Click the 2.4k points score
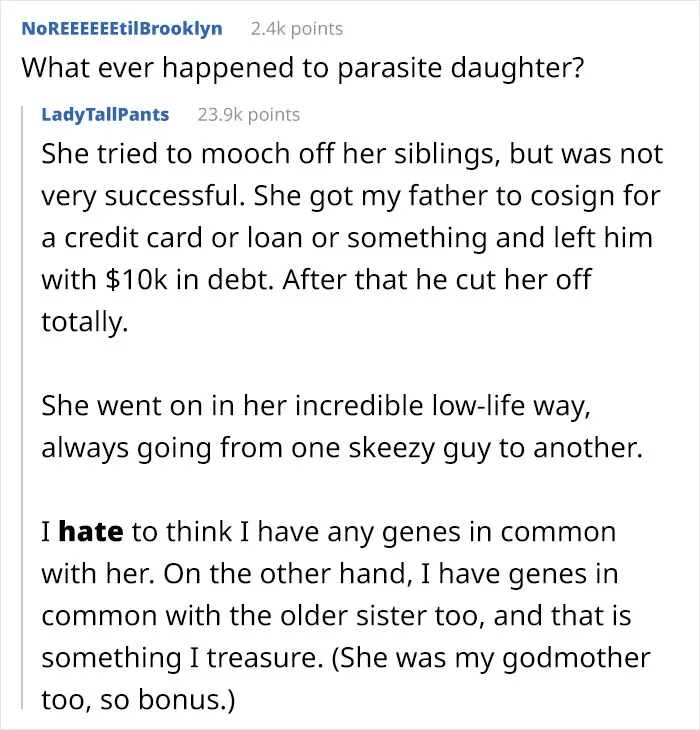The image size is (700, 730). pyautogui.click(x=296, y=29)
